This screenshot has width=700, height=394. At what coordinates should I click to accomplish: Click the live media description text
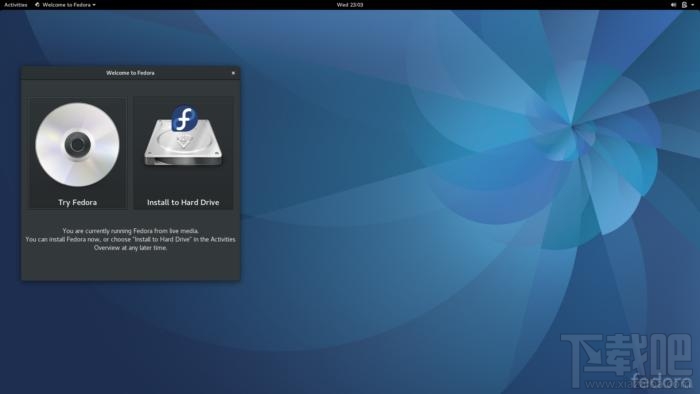(x=130, y=231)
